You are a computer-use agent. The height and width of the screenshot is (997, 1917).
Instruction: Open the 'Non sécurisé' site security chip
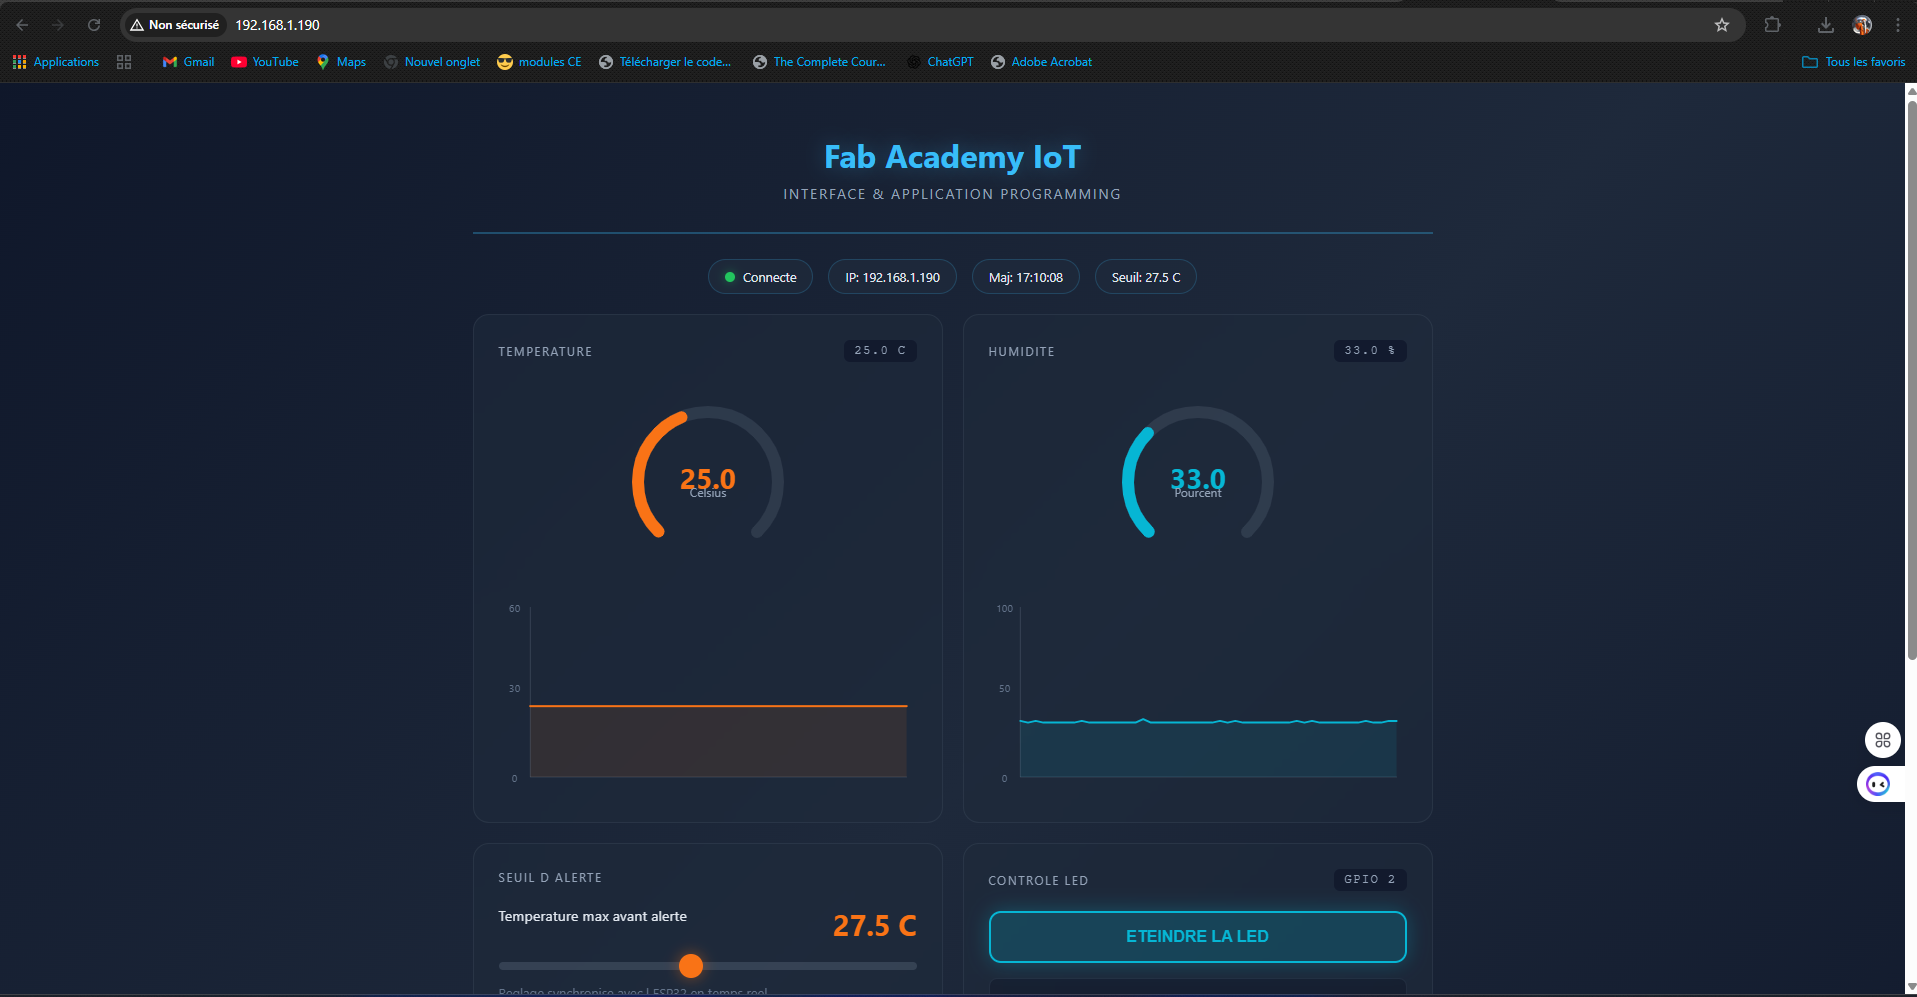point(175,25)
